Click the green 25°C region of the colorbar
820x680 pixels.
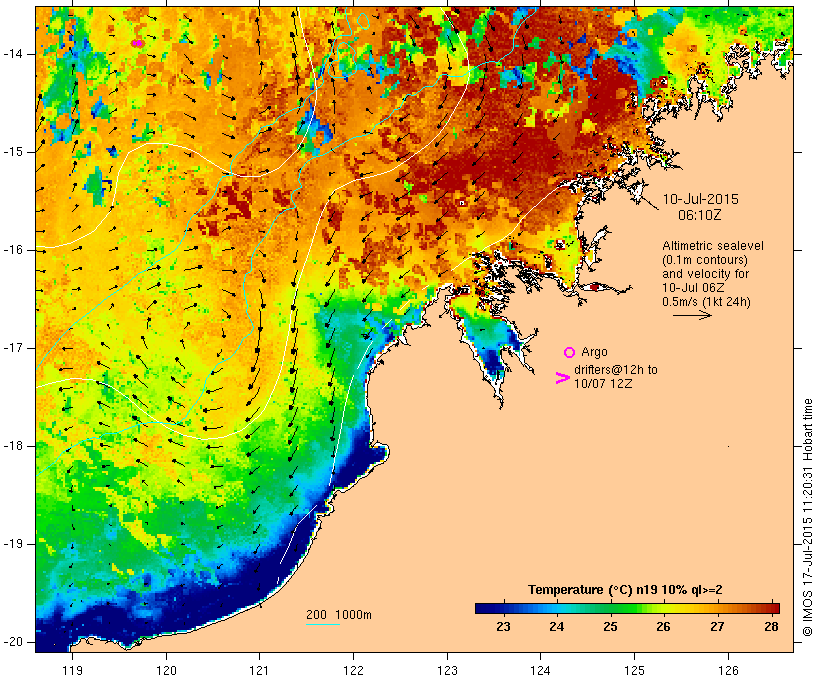(x=610, y=608)
